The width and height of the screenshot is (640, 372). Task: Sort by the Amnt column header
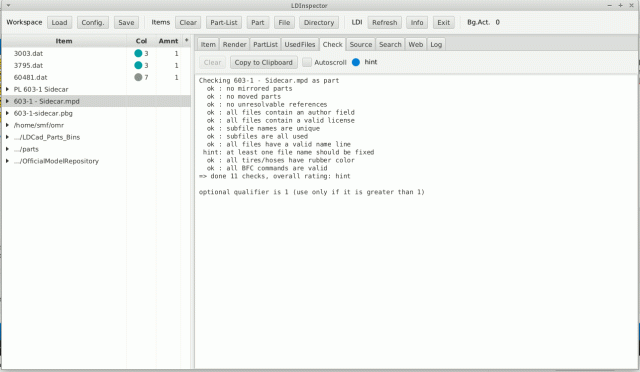coord(168,41)
